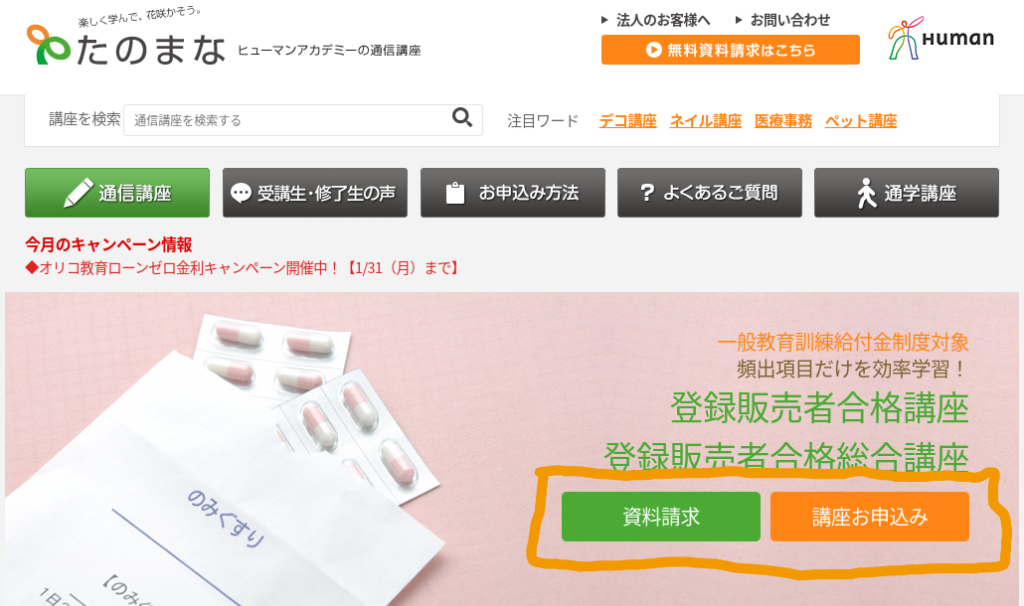Select the デコ講座 keyword link
Screen dimensions: 1024x606
628,121
